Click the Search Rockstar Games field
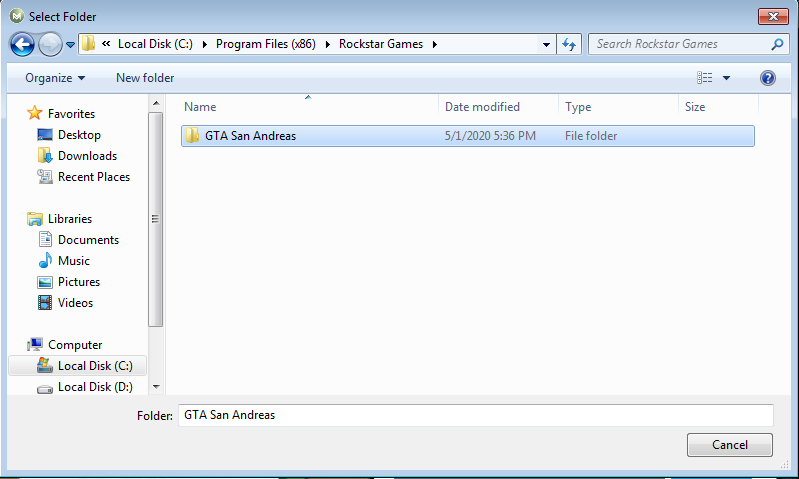The height and width of the screenshot is (479, 799). [688, 44]
